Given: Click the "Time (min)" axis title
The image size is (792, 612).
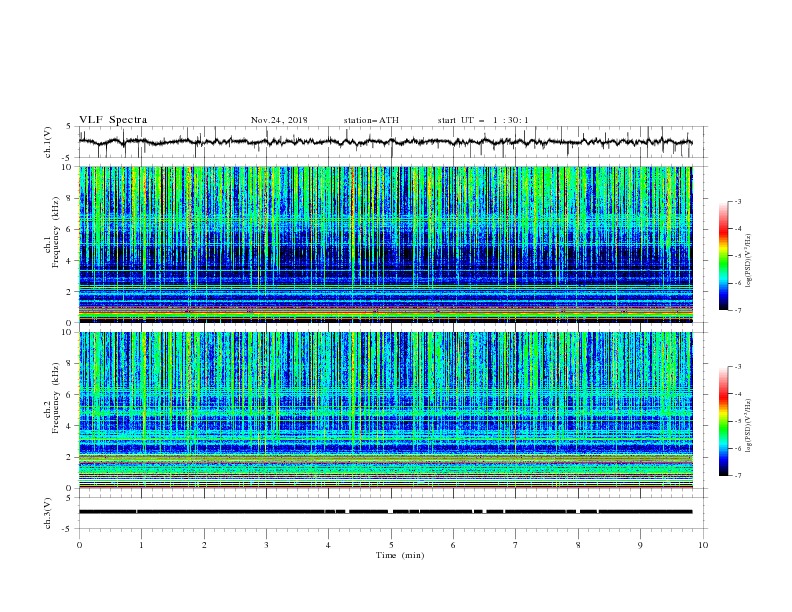Looking at the screenshot, I should (400, 555).
